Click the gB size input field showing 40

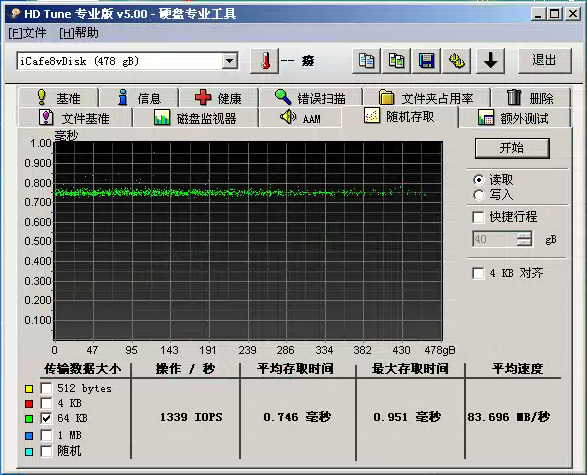(x=495, y=239)
